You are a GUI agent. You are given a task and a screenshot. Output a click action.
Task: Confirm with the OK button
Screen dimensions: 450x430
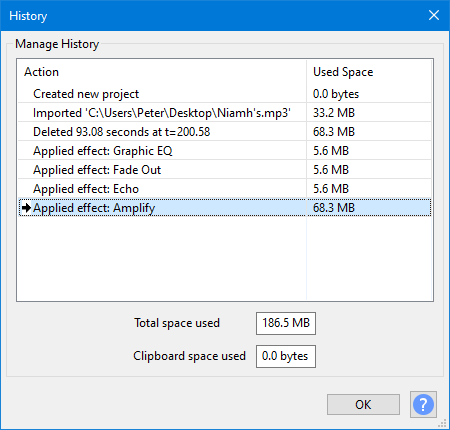click(x=363, y=404)
